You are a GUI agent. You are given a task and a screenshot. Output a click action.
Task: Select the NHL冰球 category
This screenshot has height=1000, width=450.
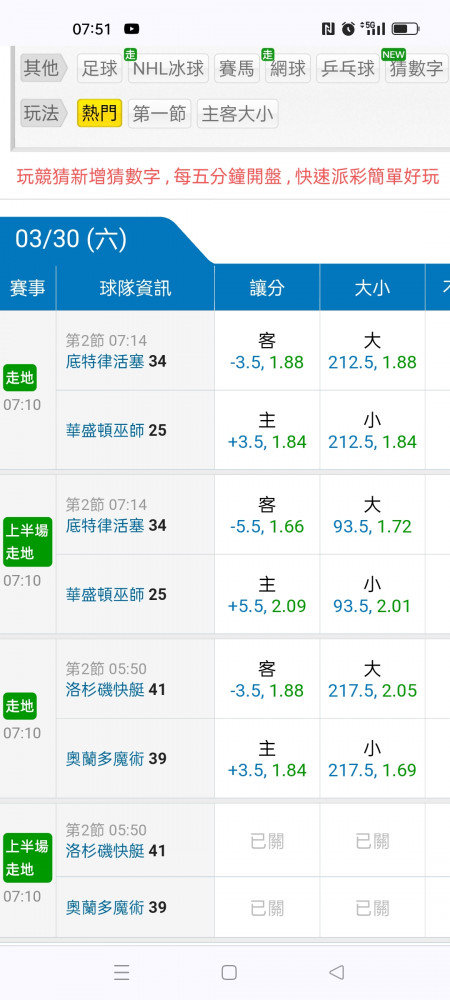pos(168,68)
